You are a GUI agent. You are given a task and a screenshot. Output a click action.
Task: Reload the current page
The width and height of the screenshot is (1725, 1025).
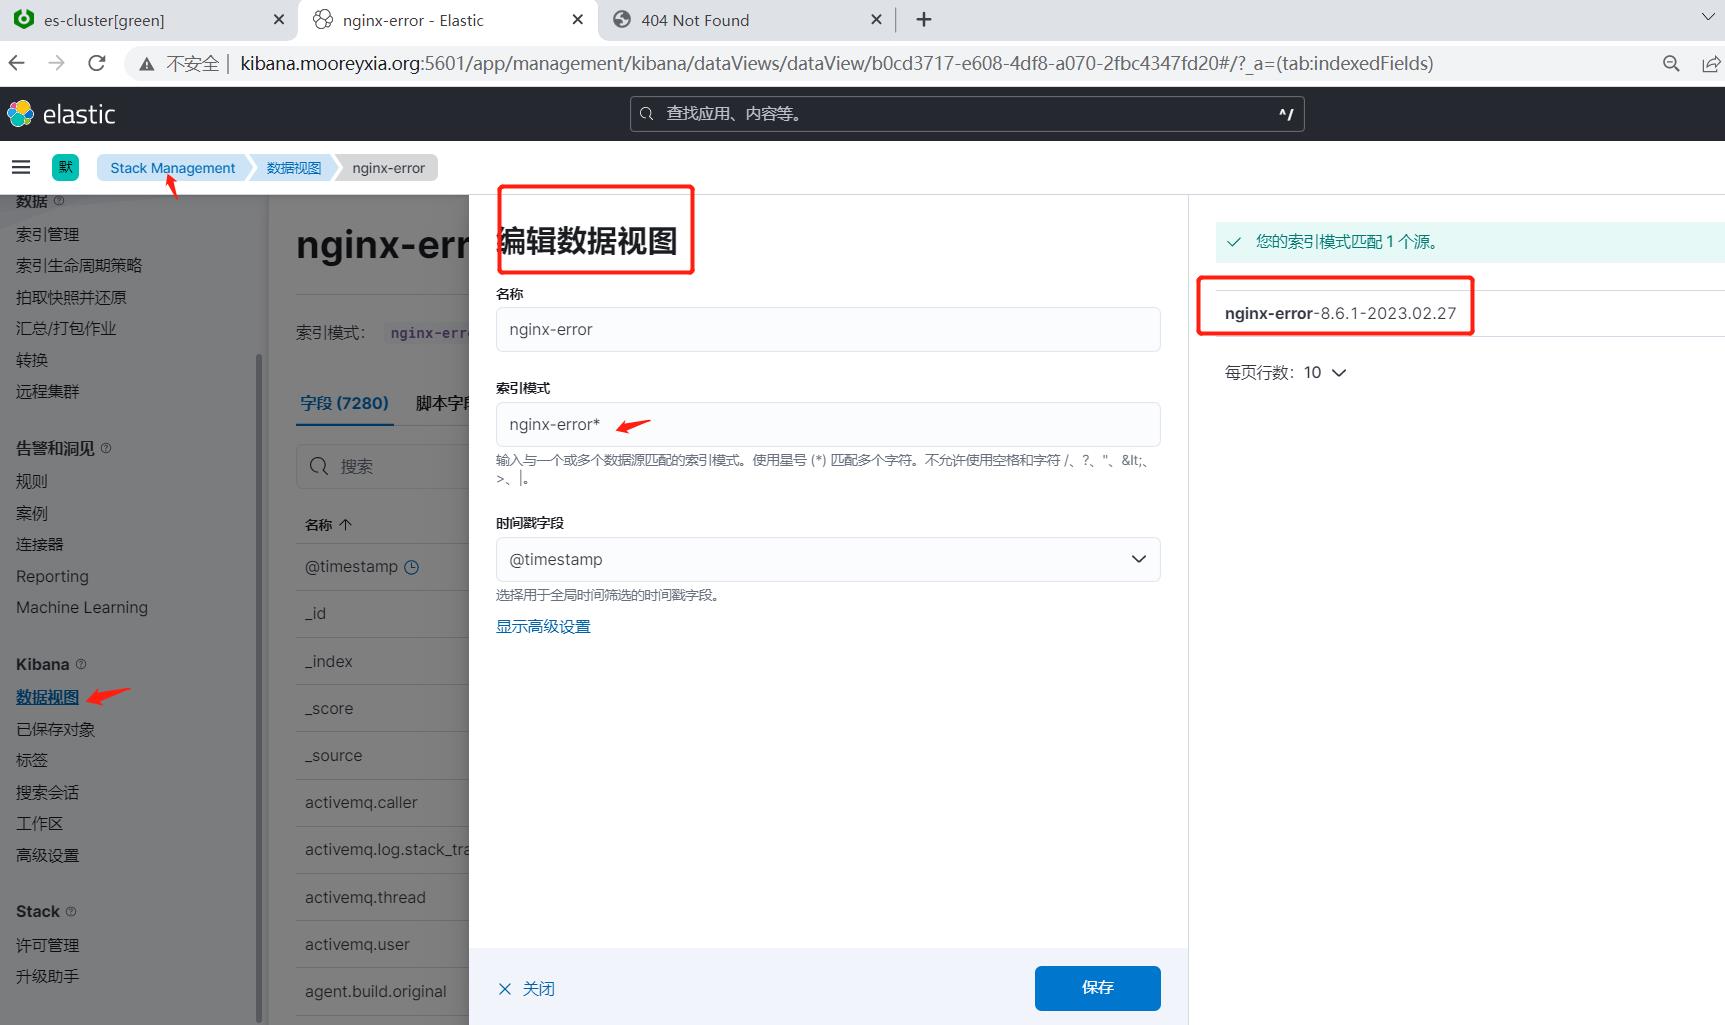(x=97, y=63)
